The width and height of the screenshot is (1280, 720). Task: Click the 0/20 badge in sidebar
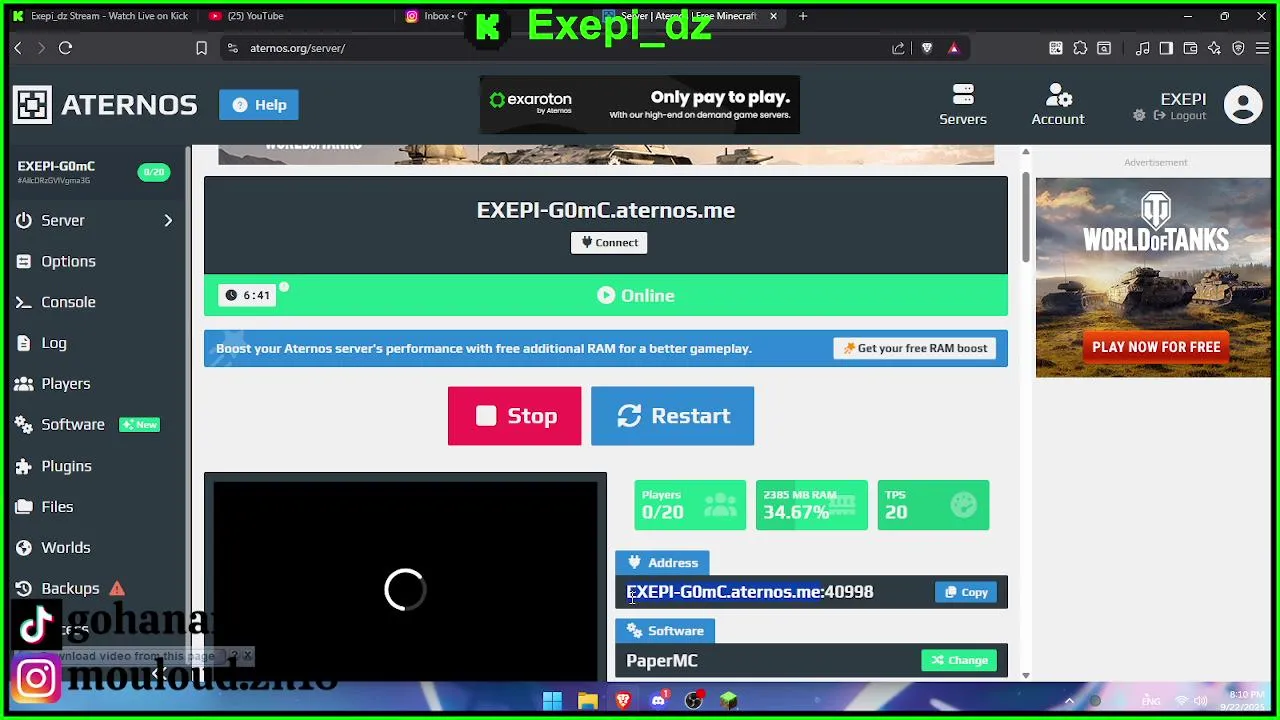point(153,172)
